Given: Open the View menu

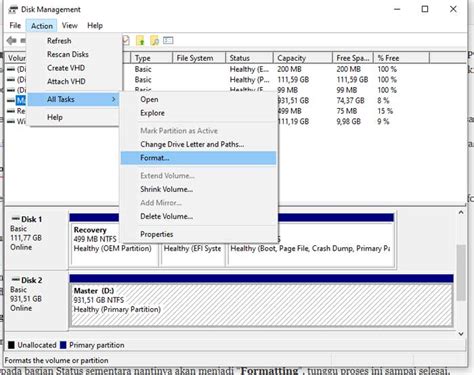Looking at the screenshot, I should point(70,26).
